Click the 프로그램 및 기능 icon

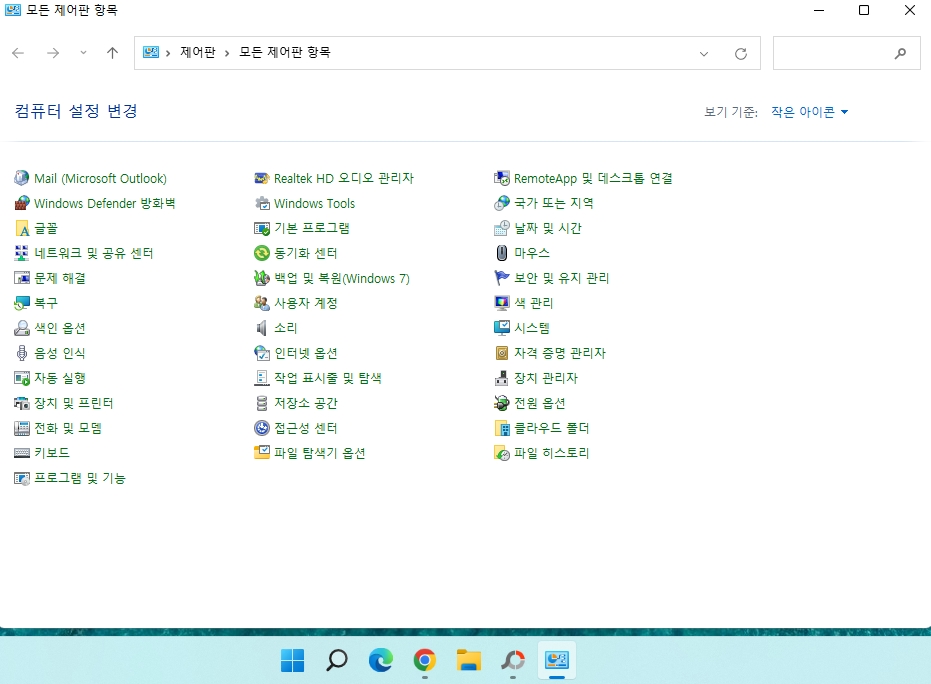click(x=21, y=478)
